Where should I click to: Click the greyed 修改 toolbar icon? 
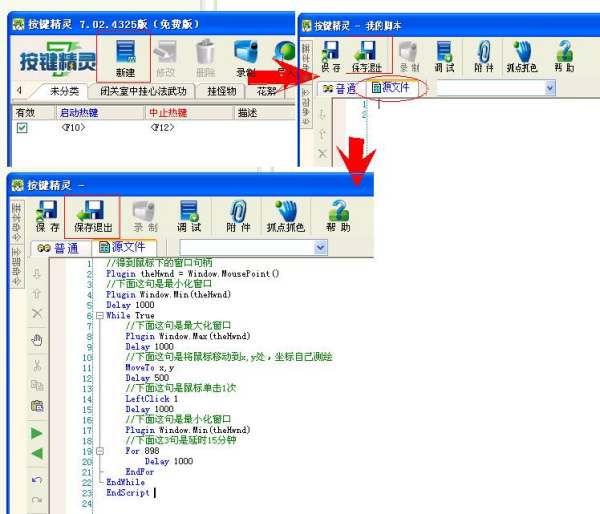tap(165, 57)
